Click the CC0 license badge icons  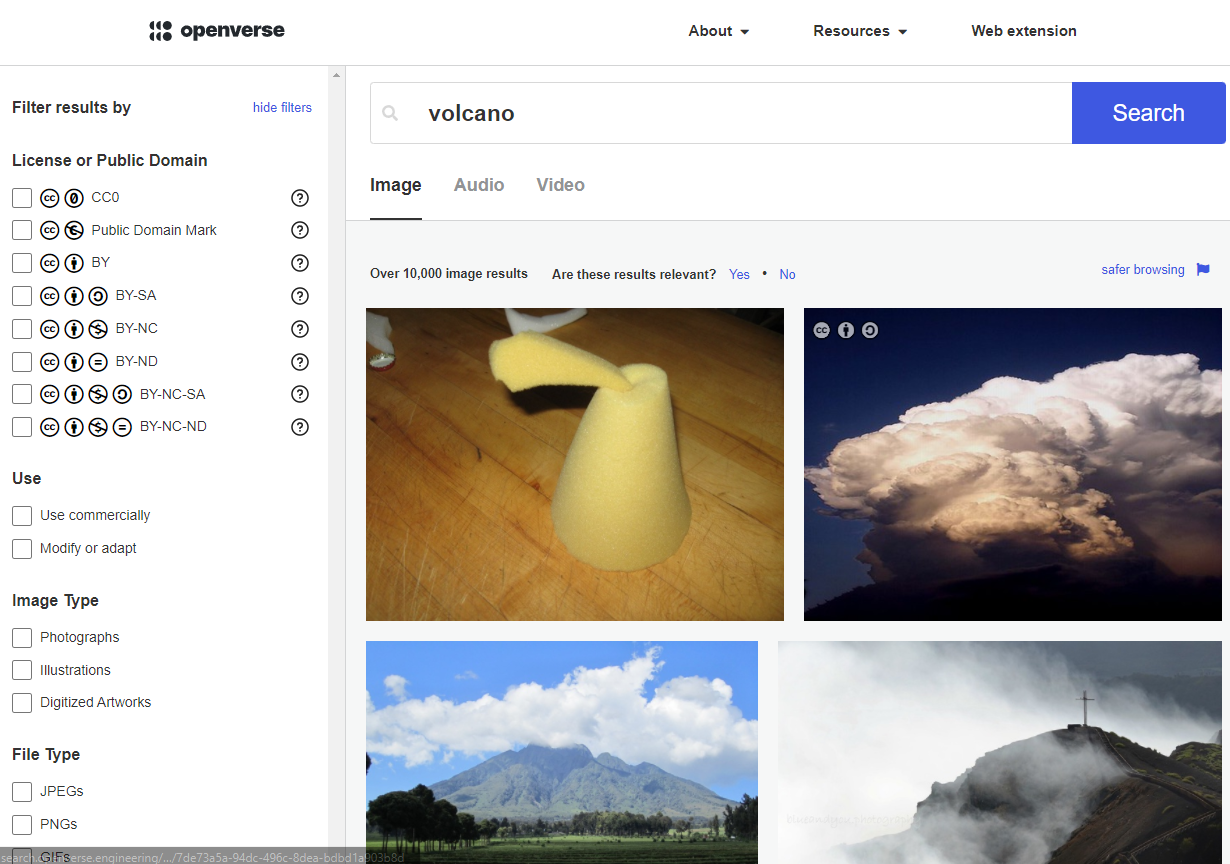[60, 198]
